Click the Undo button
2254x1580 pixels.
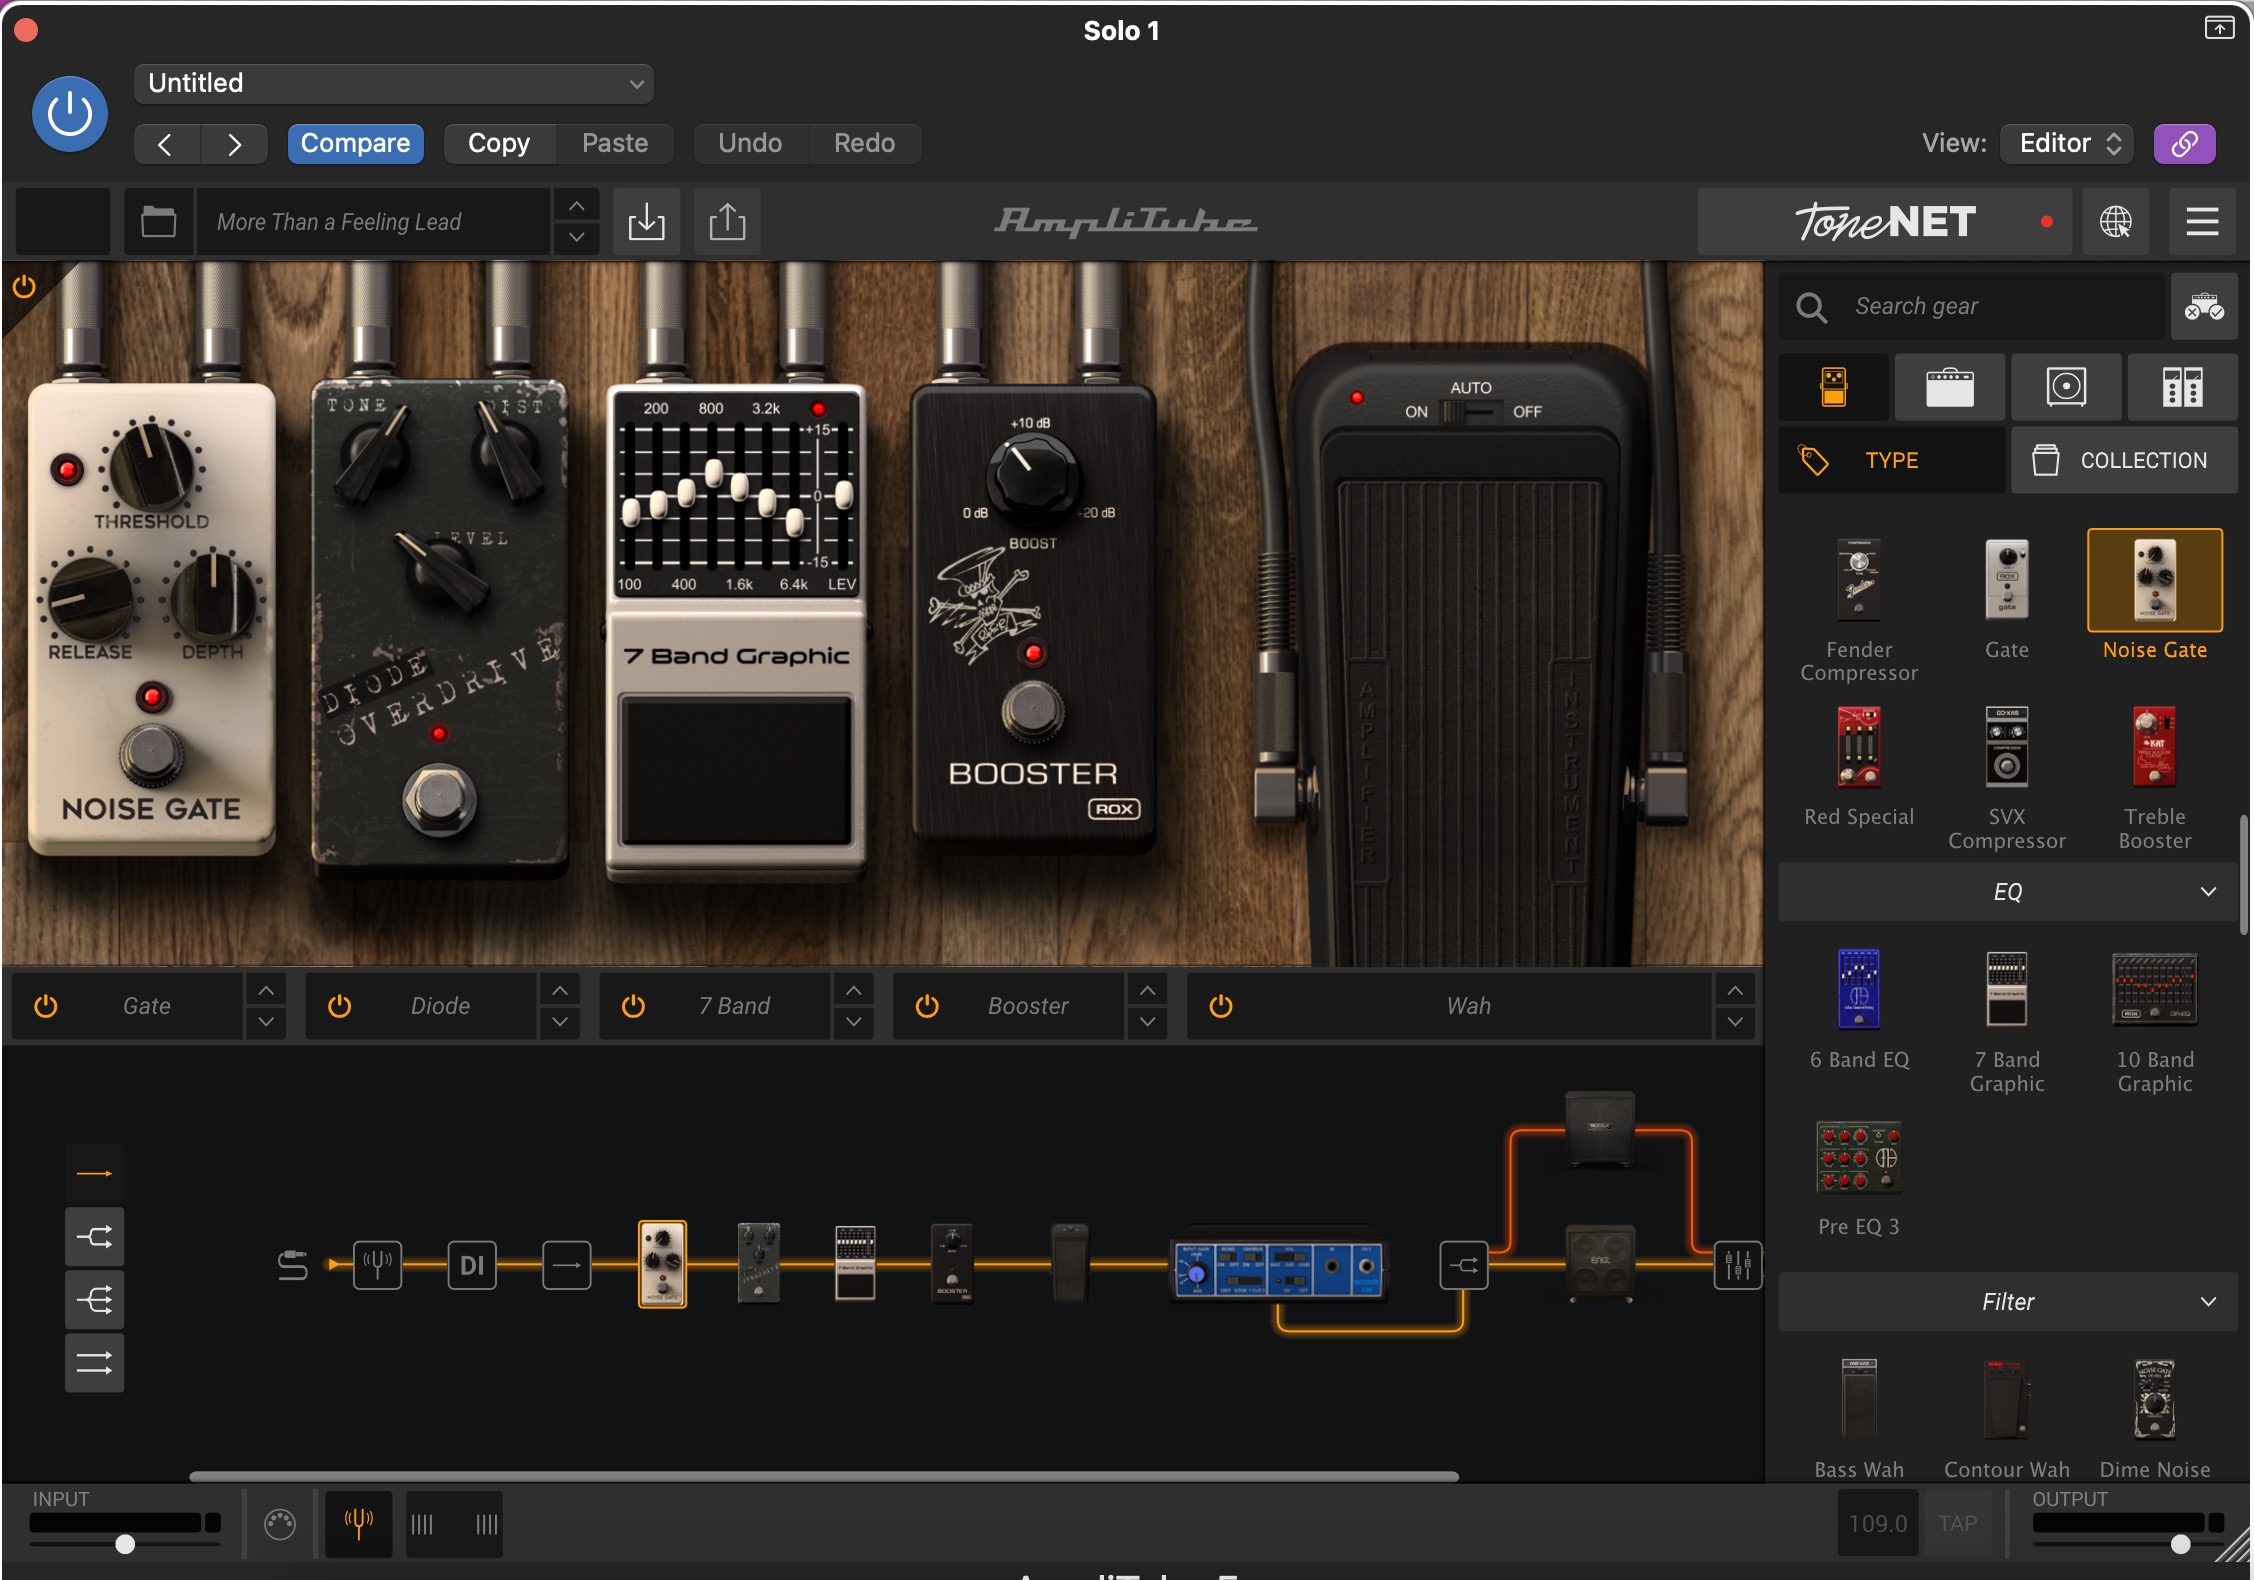pyautogui.click(x=750, y=143)
